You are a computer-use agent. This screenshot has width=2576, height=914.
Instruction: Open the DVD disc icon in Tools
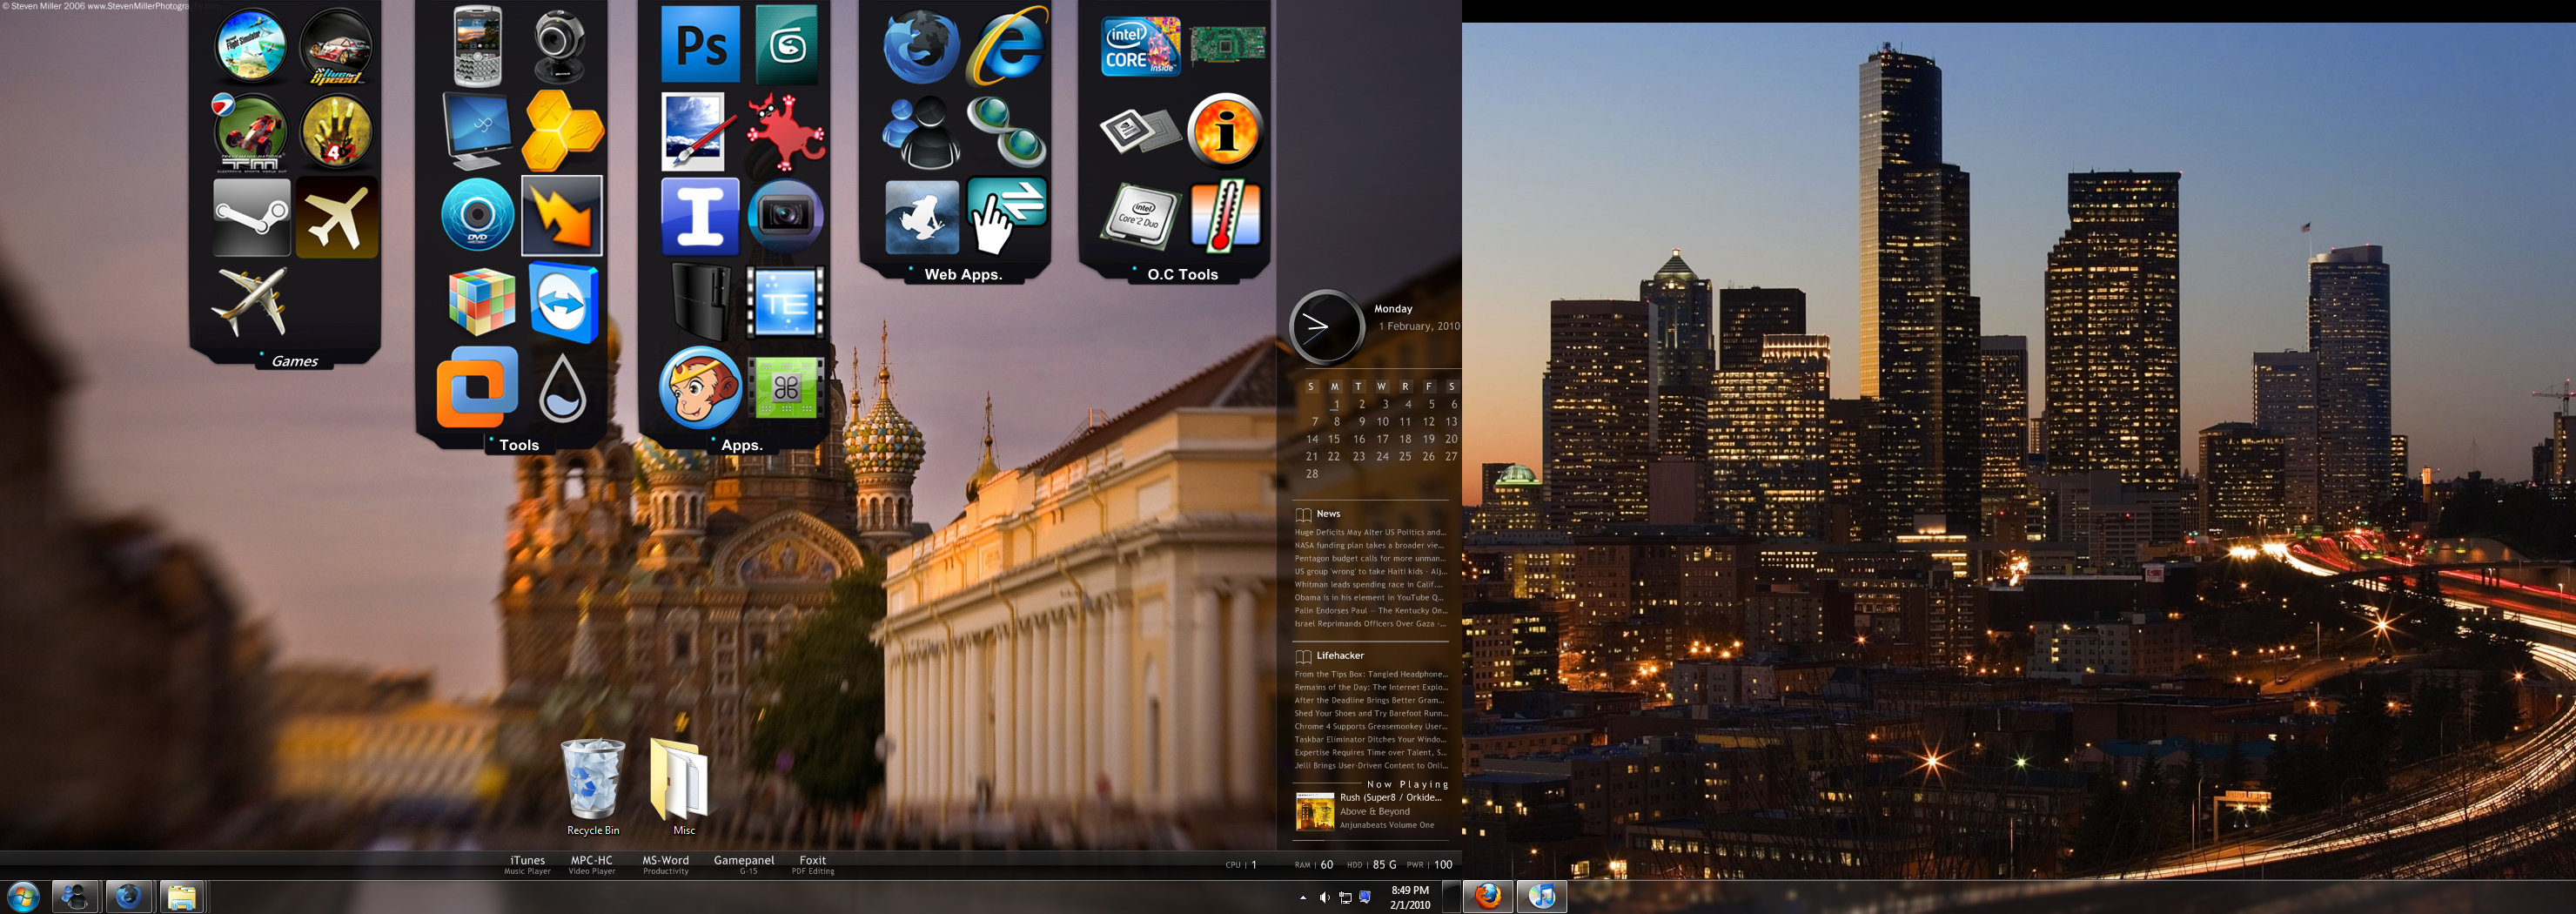point(477,215)
